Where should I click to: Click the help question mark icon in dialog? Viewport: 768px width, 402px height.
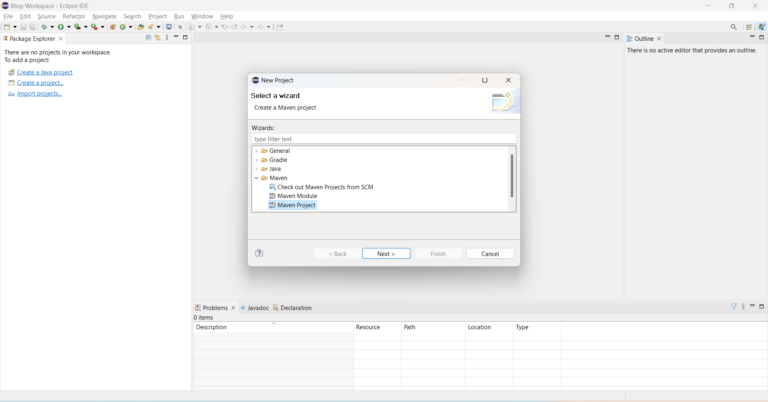tap(259, 254)
